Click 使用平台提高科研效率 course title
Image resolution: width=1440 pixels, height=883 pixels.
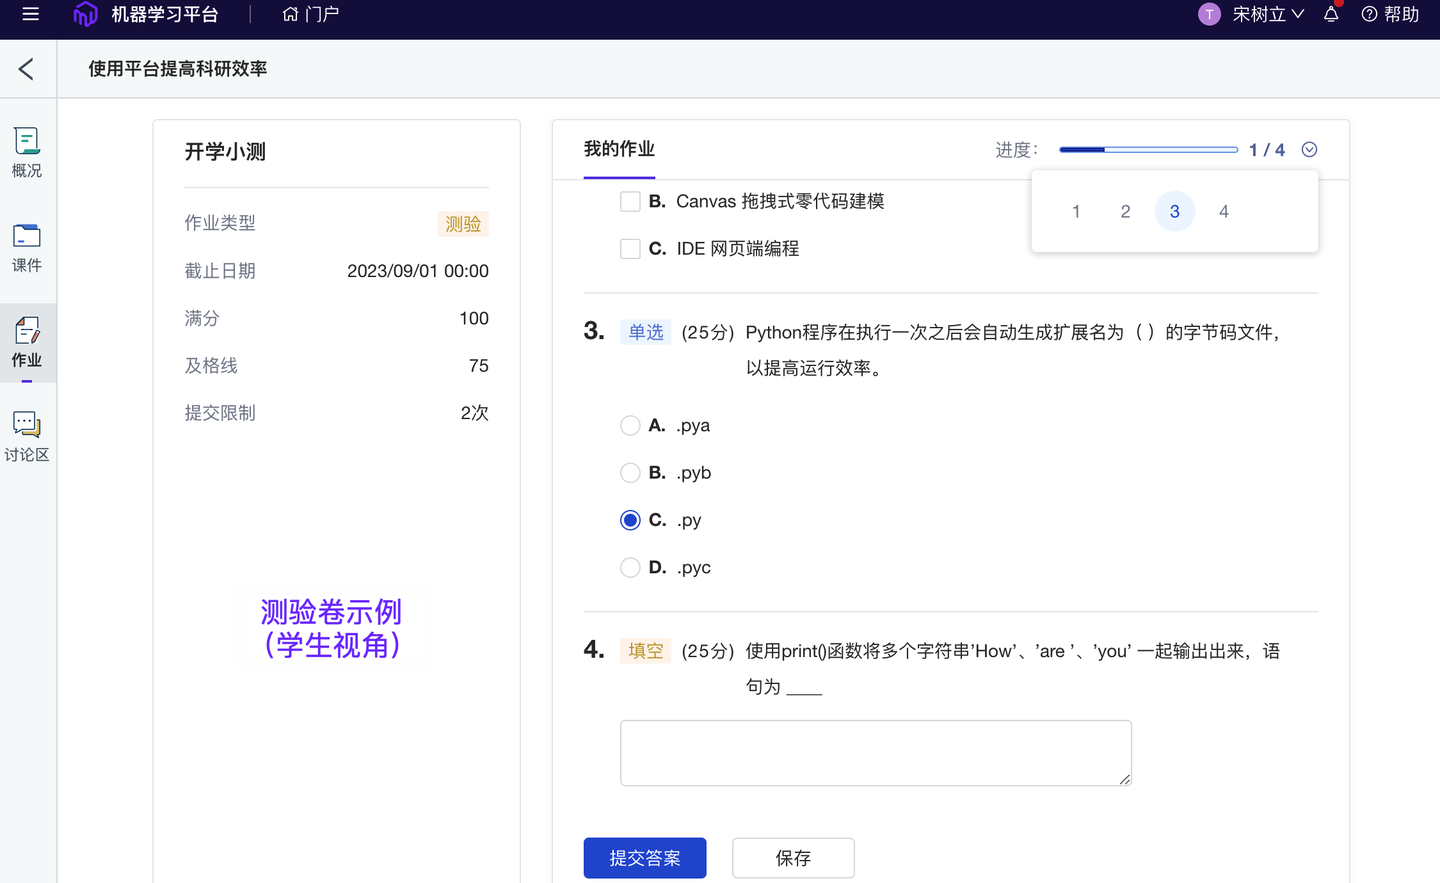coord(178,69)
